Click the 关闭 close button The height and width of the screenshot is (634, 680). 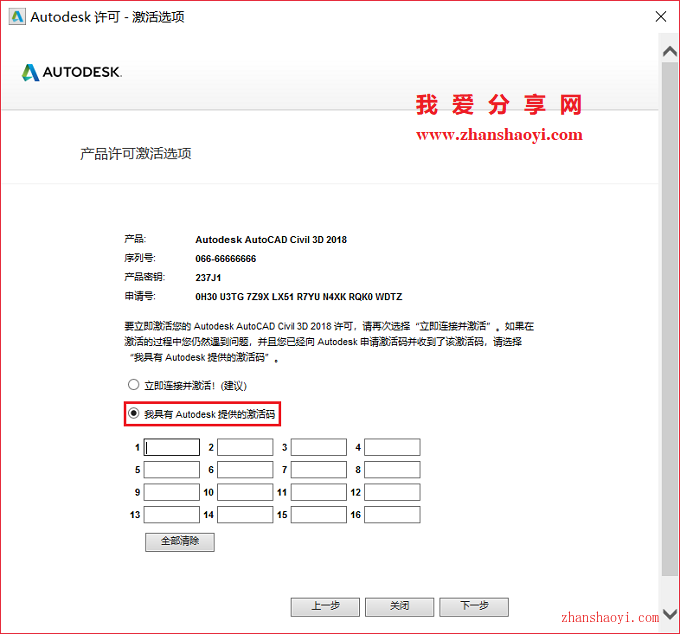399,607
